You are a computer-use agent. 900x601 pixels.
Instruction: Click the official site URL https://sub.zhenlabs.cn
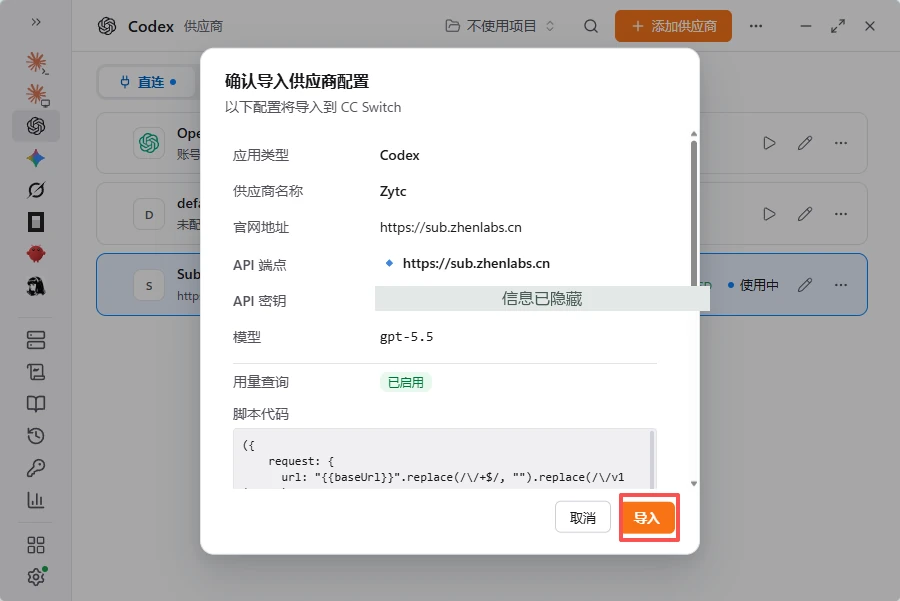tap(451, 227)
